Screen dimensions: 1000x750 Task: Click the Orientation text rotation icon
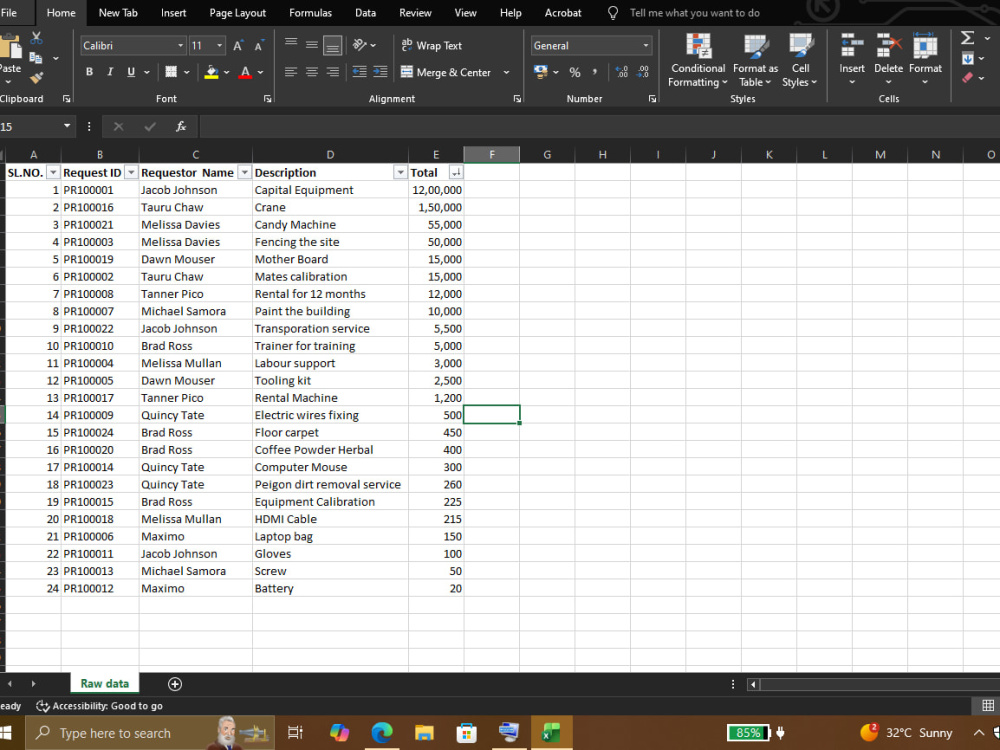pos(360,45)
